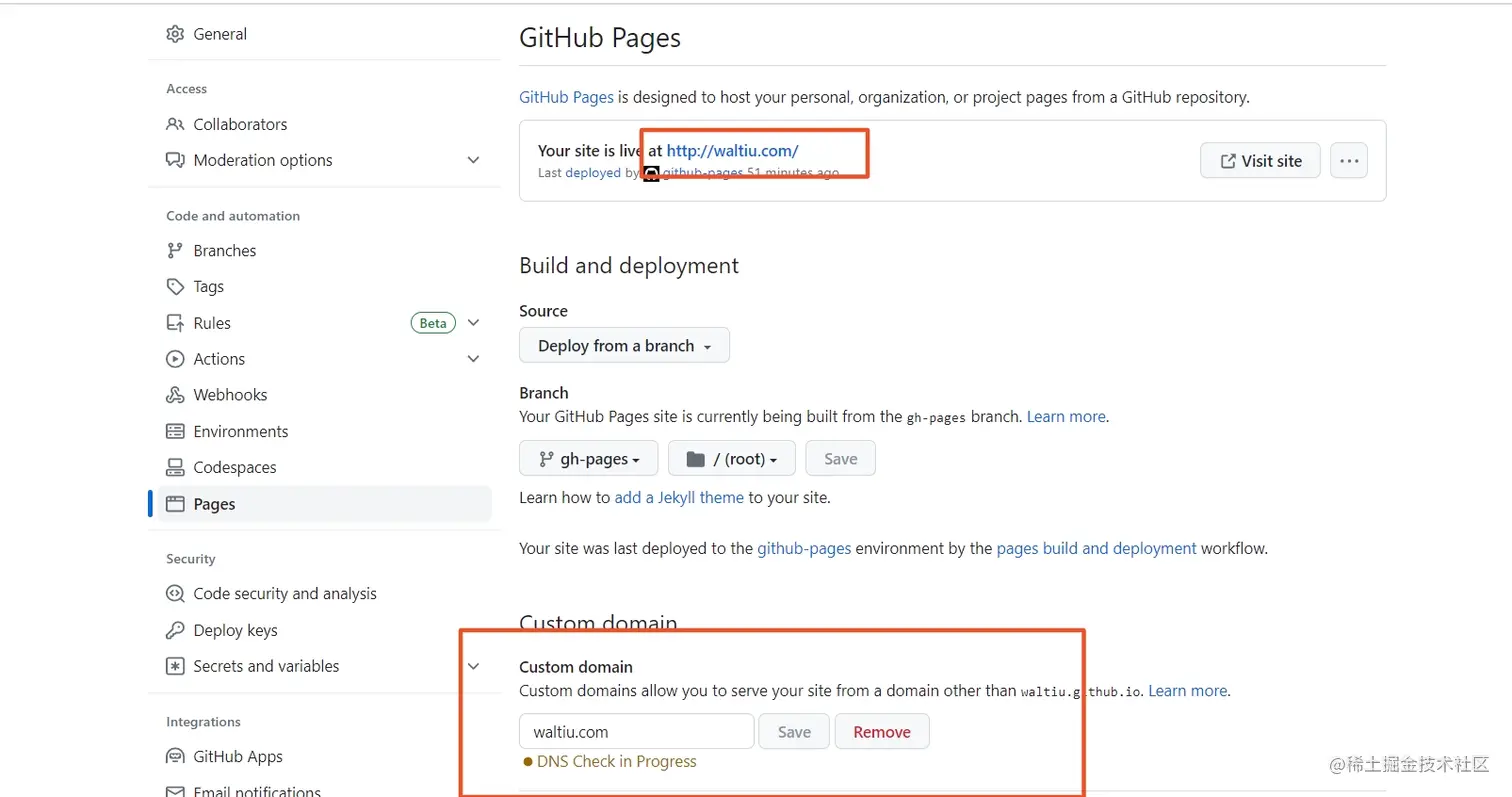Expand the Rules submenu chevron
The height and width of the screenshot is (797, 1512).
click(474, 323)
